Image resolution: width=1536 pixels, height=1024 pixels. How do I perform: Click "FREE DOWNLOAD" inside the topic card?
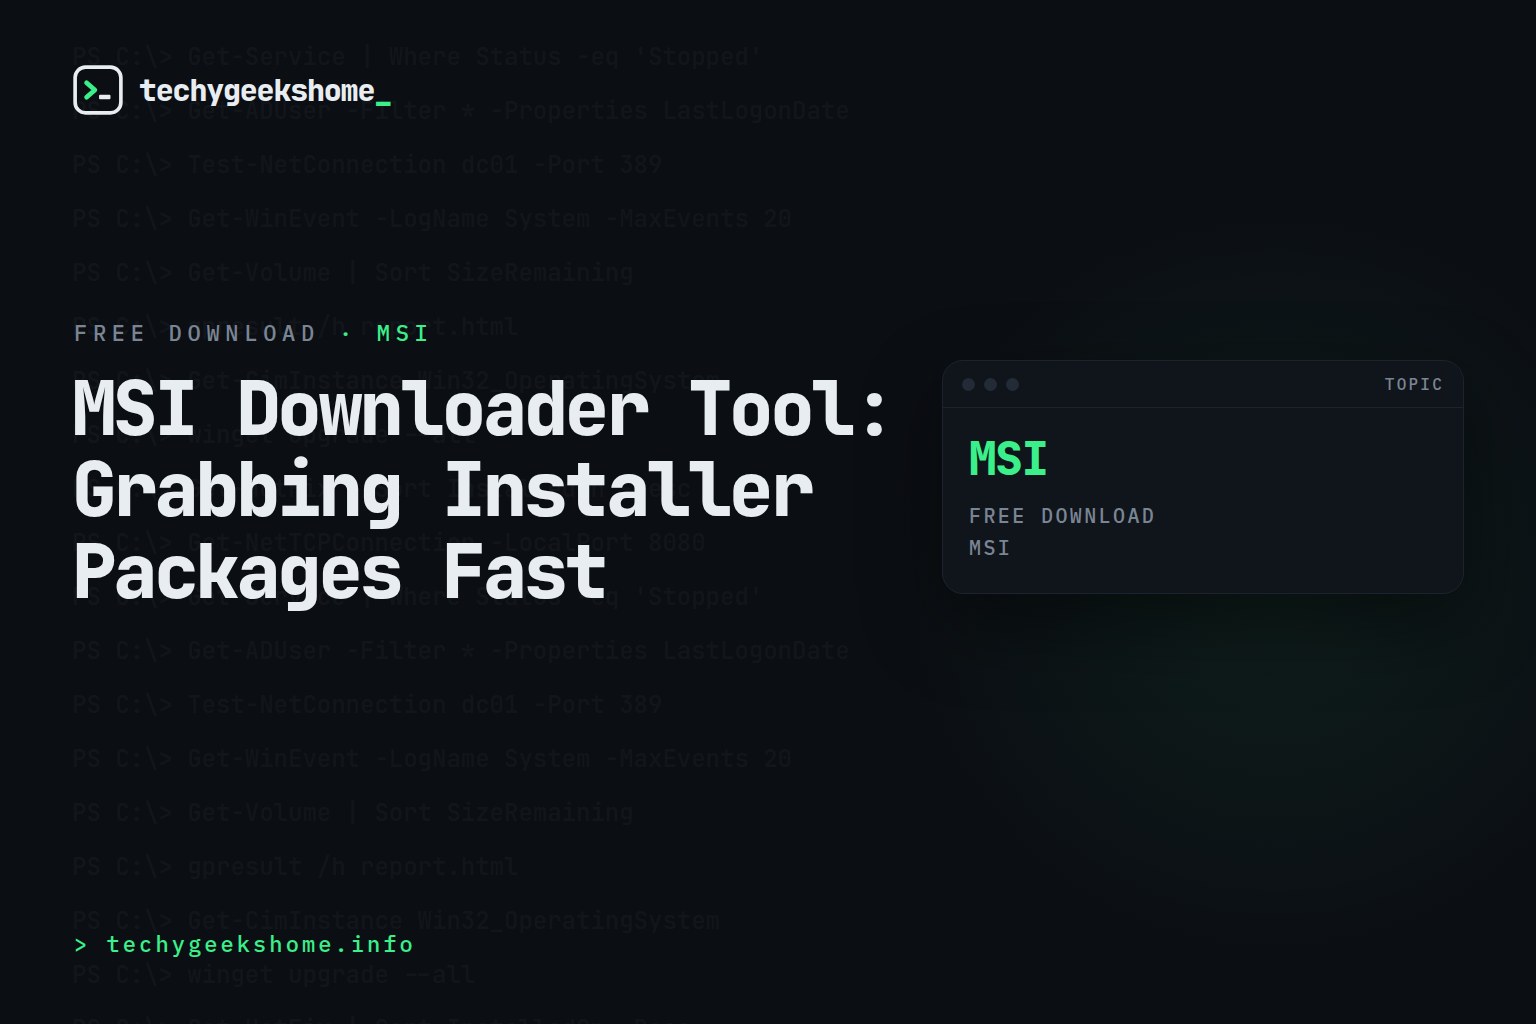tap(1062, 516)
